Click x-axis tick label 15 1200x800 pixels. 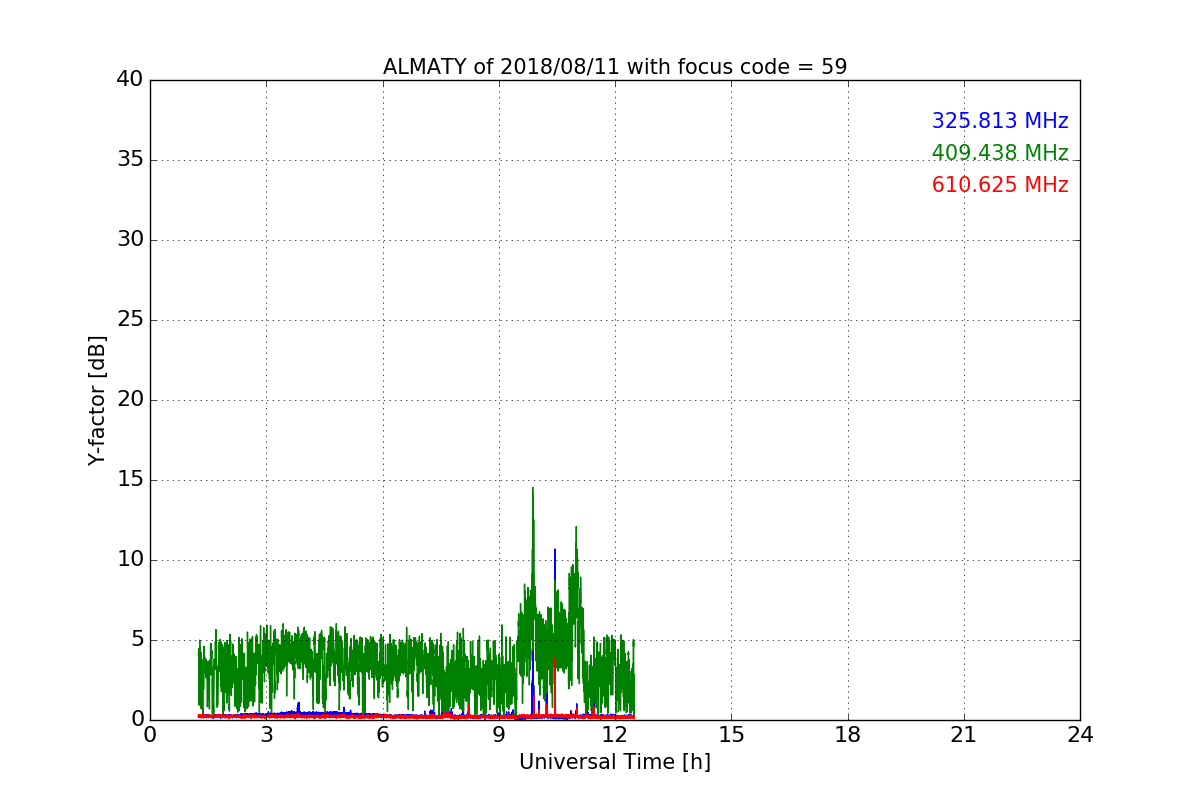[731, 735]
